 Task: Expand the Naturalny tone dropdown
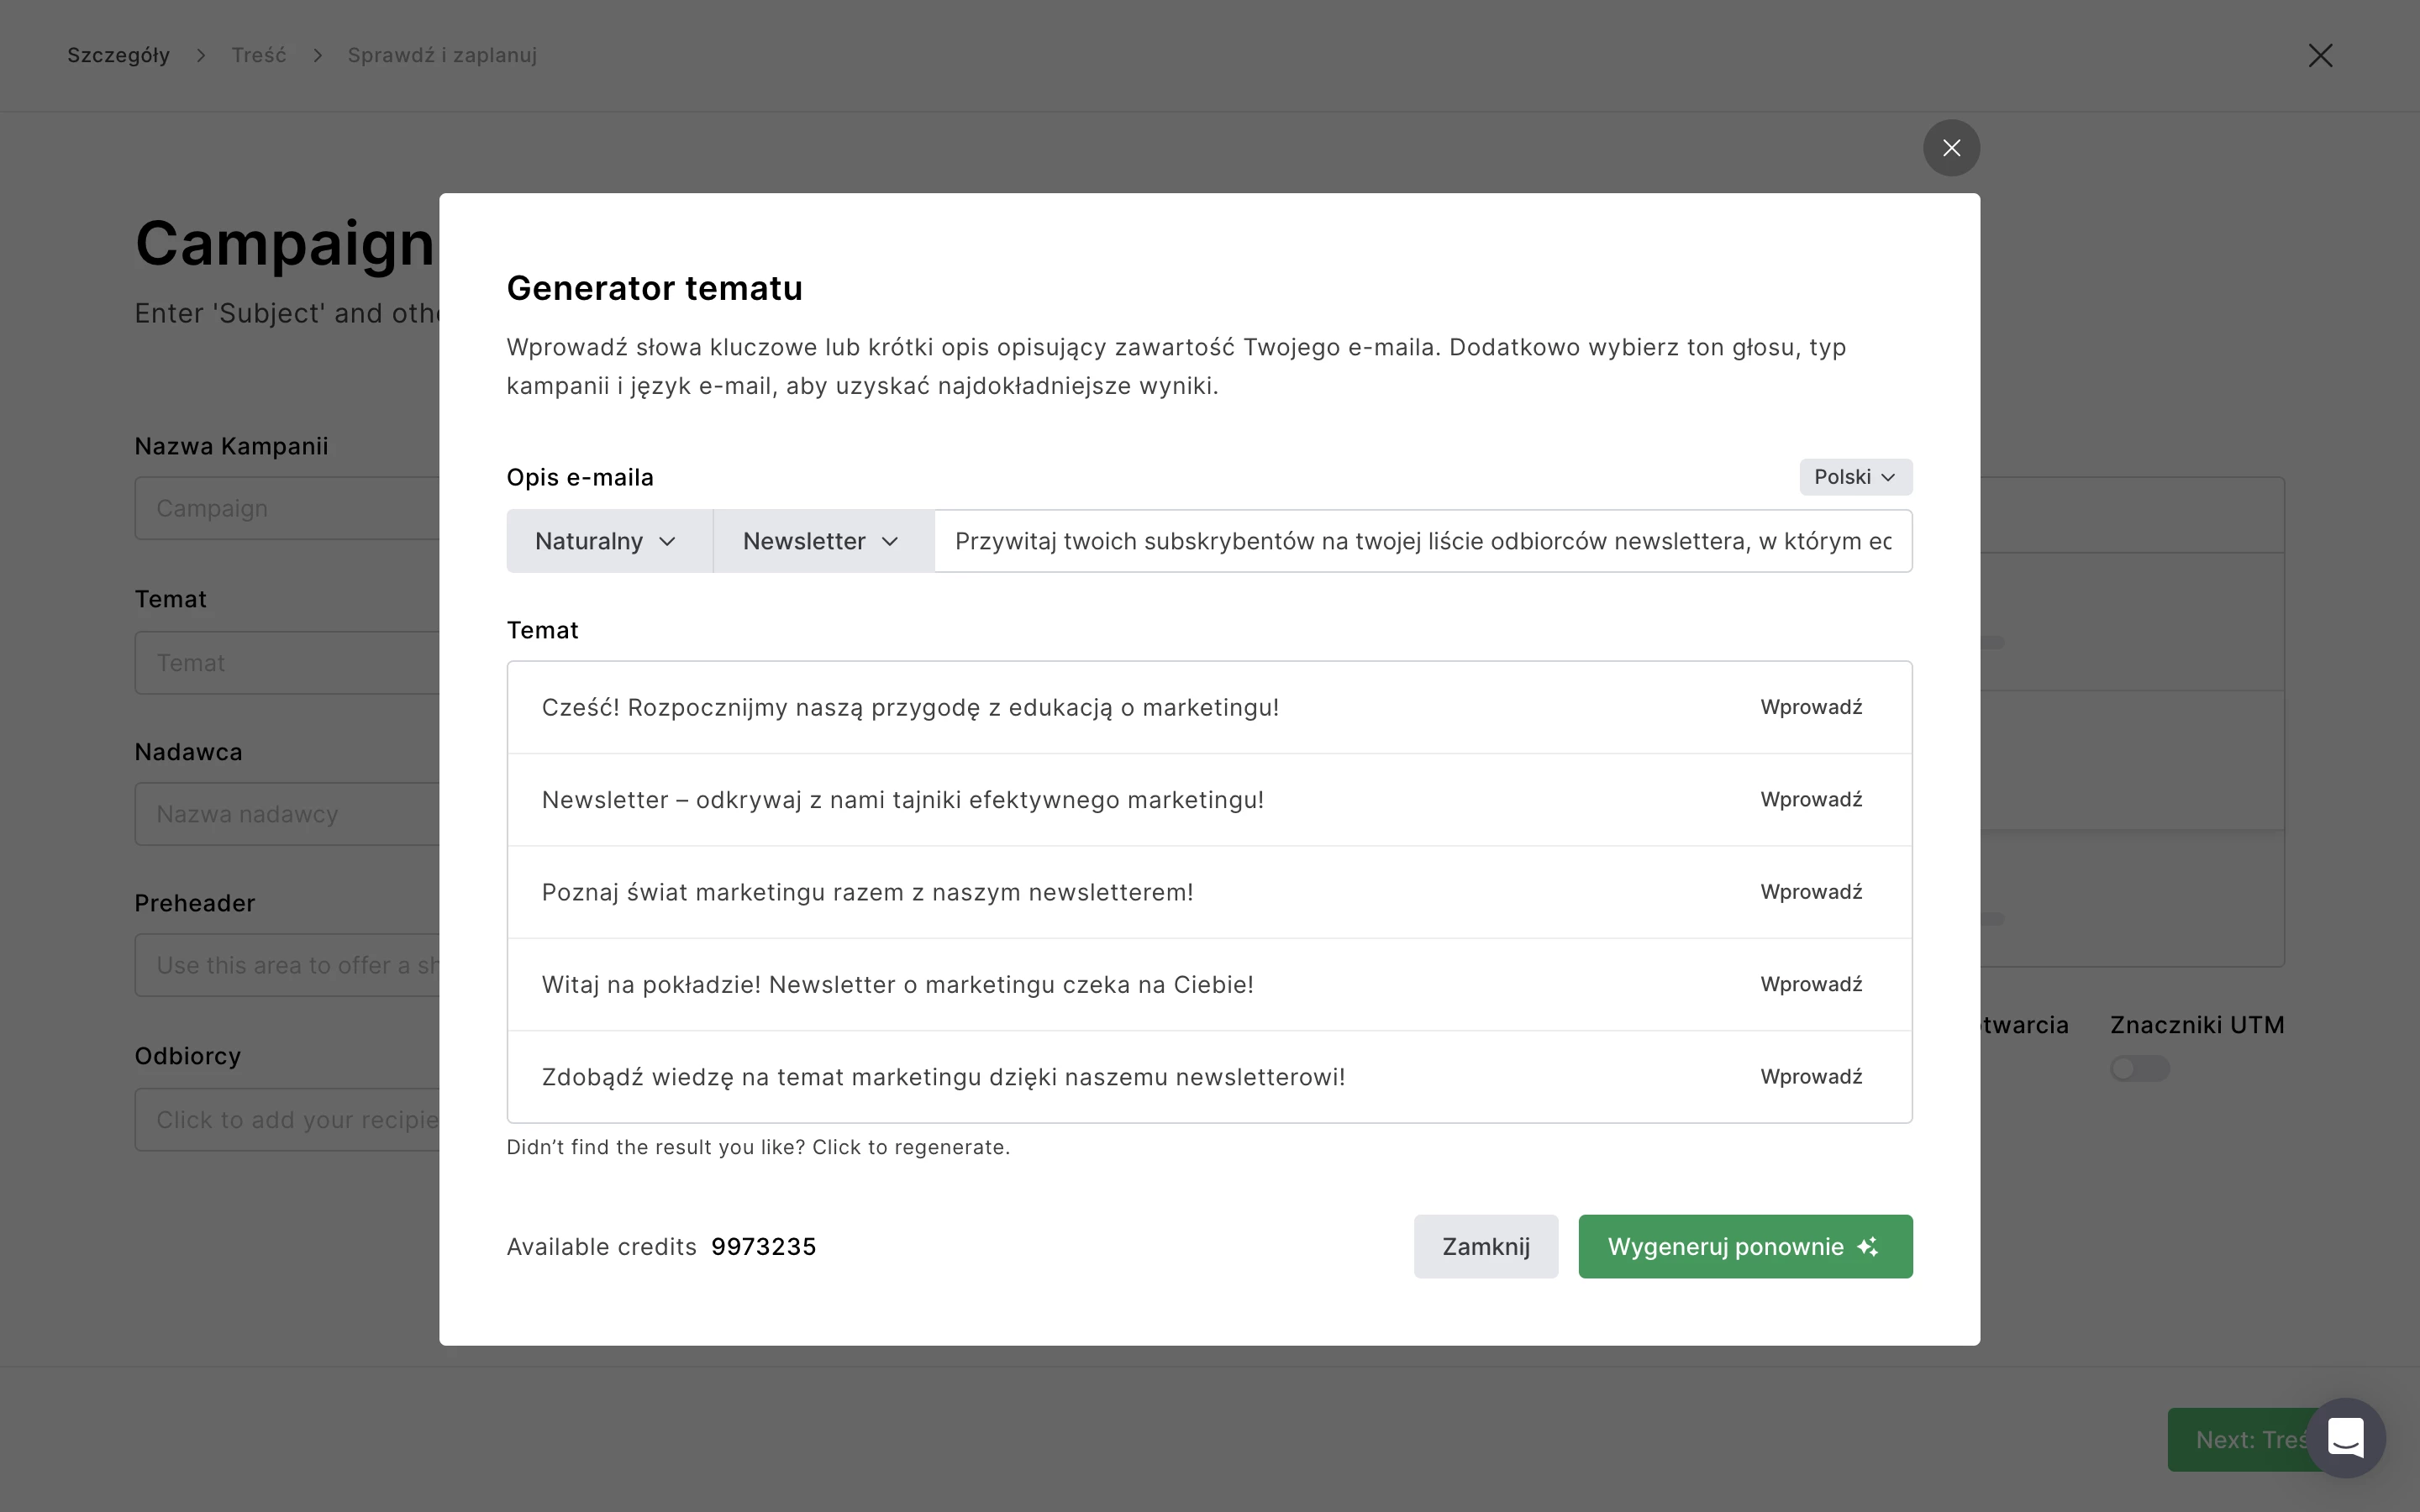tap(608, 541)
